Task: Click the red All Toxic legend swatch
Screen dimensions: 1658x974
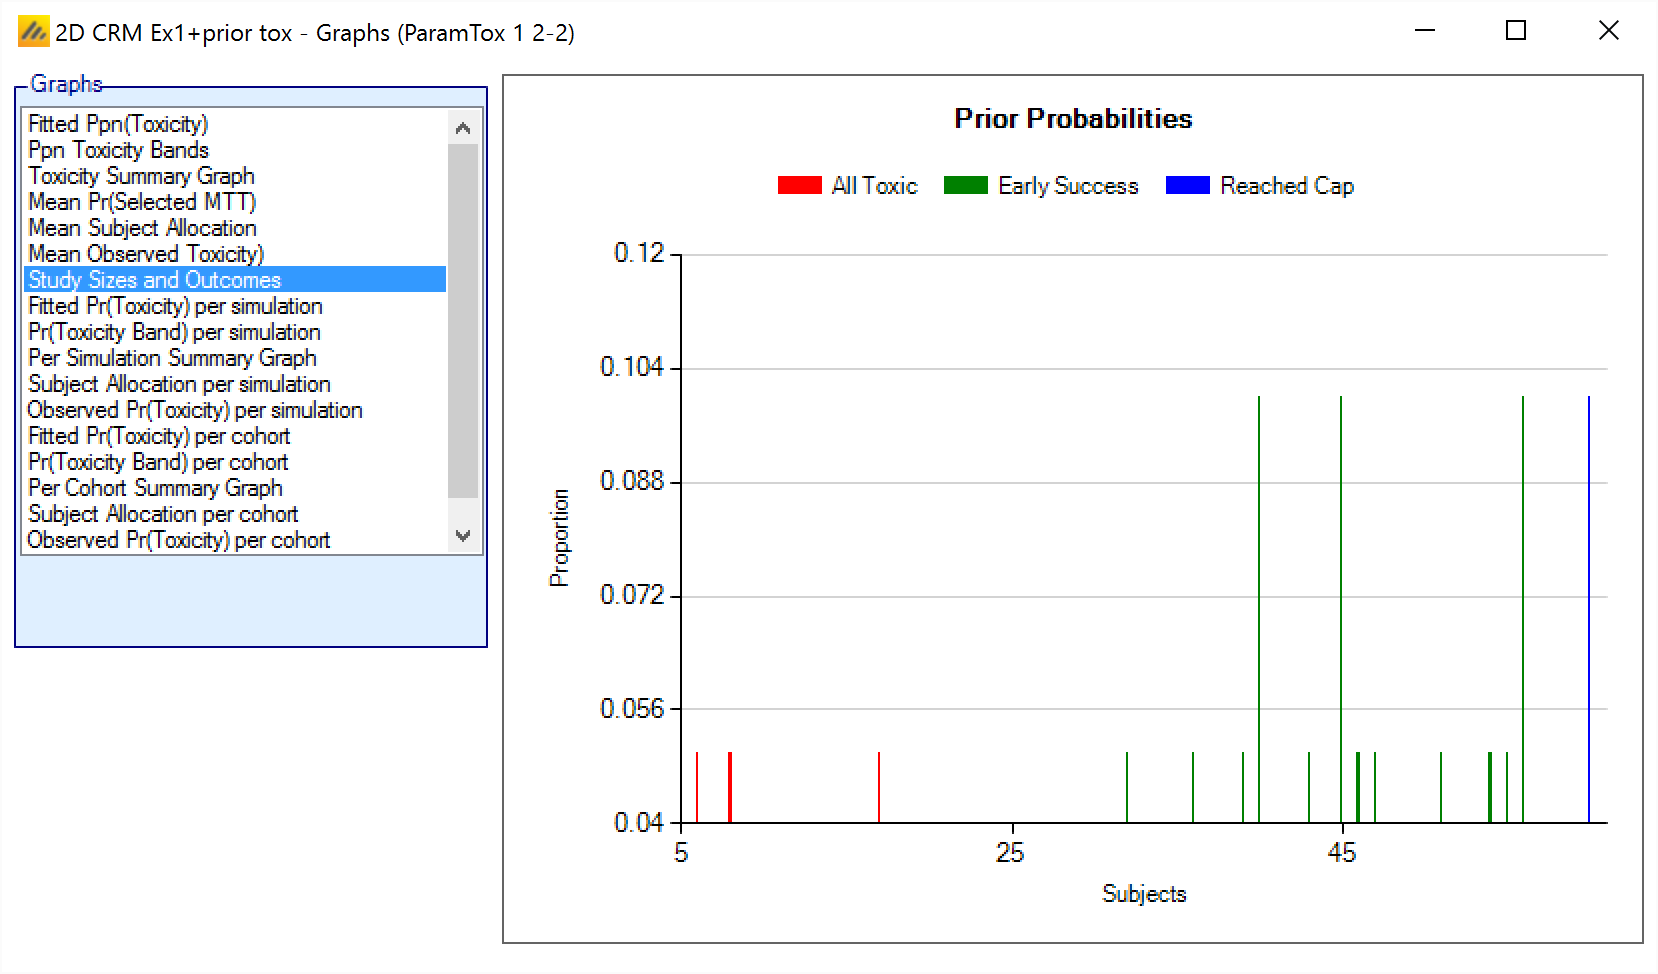Action: 799,186
